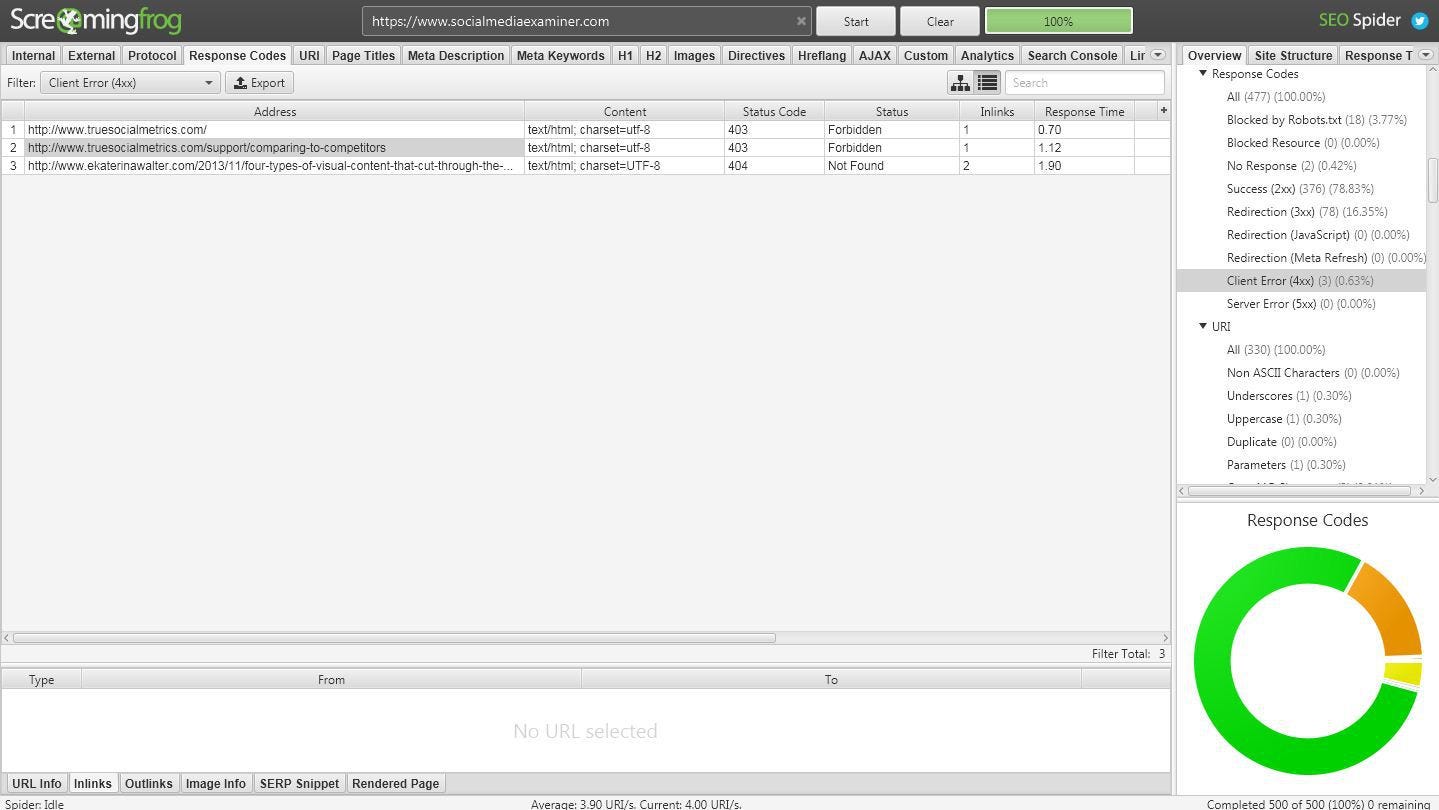
Task: Open the Page Titles tab
Action: (363, 56)
